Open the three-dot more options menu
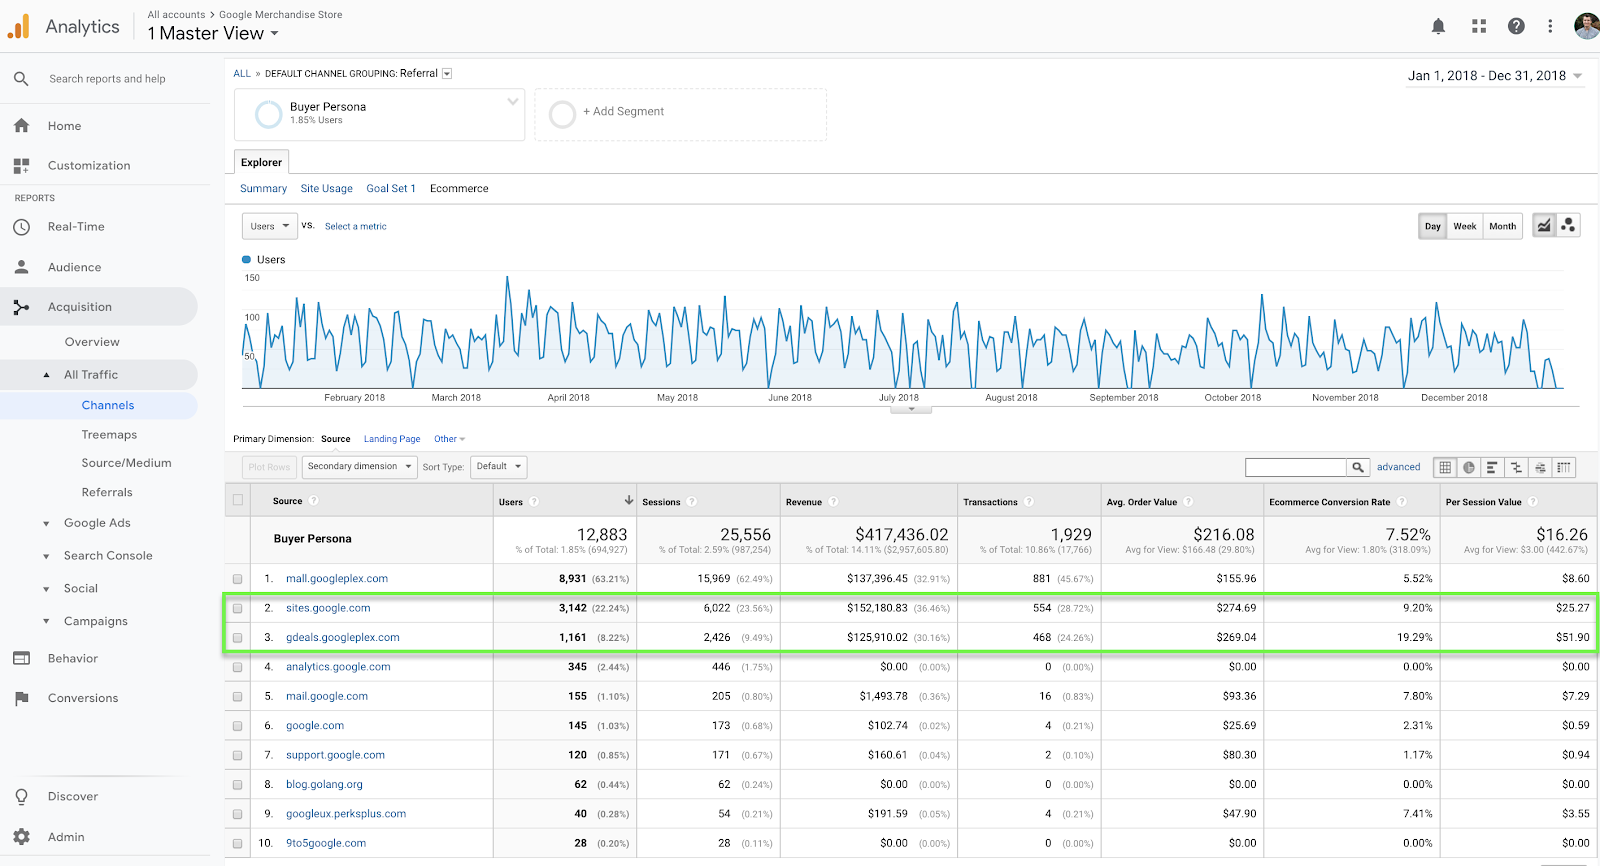Viewport: 1600px width, 866px height. click(x=1550, y=27)
